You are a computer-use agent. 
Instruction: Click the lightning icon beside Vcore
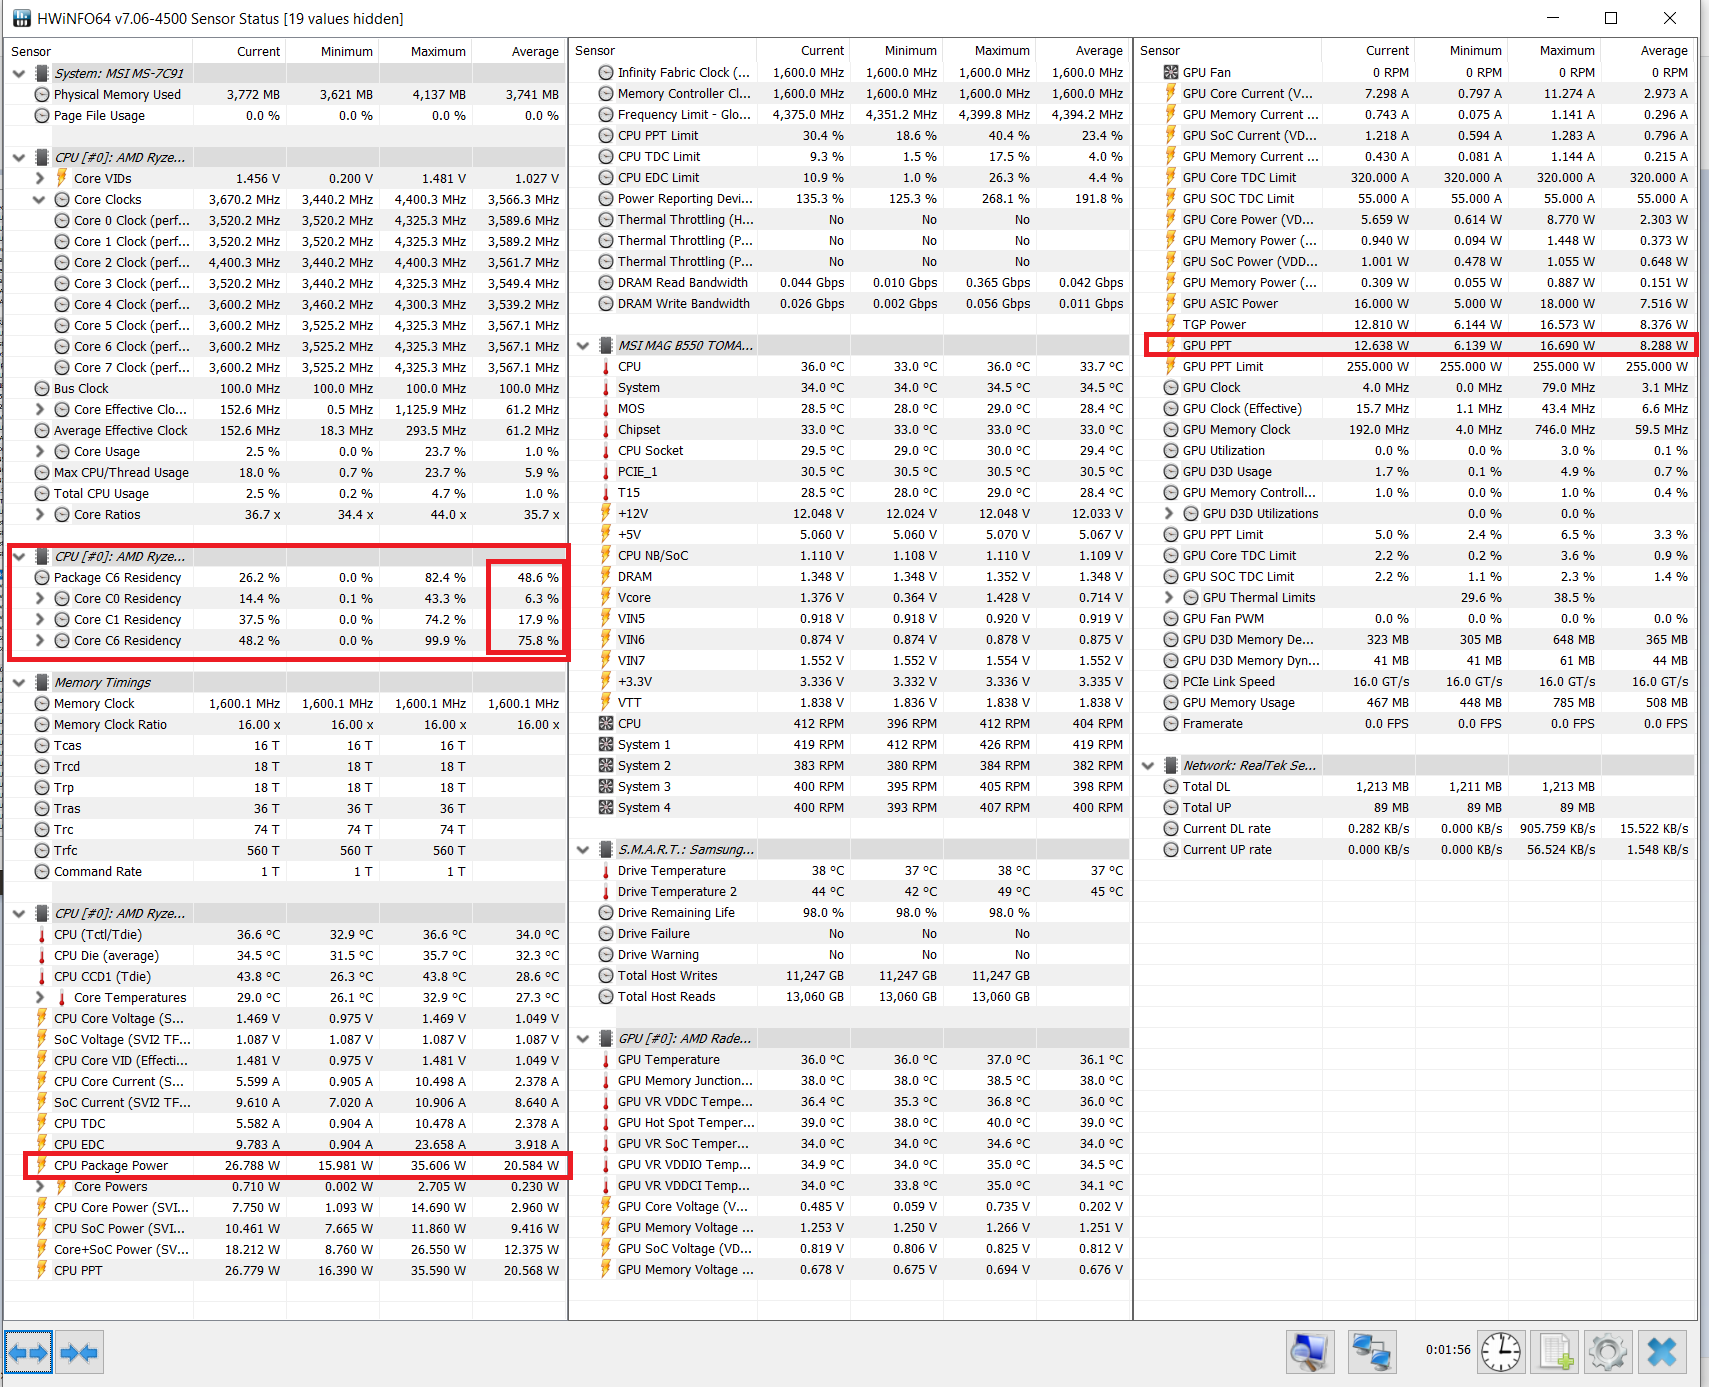click(606, 597)
